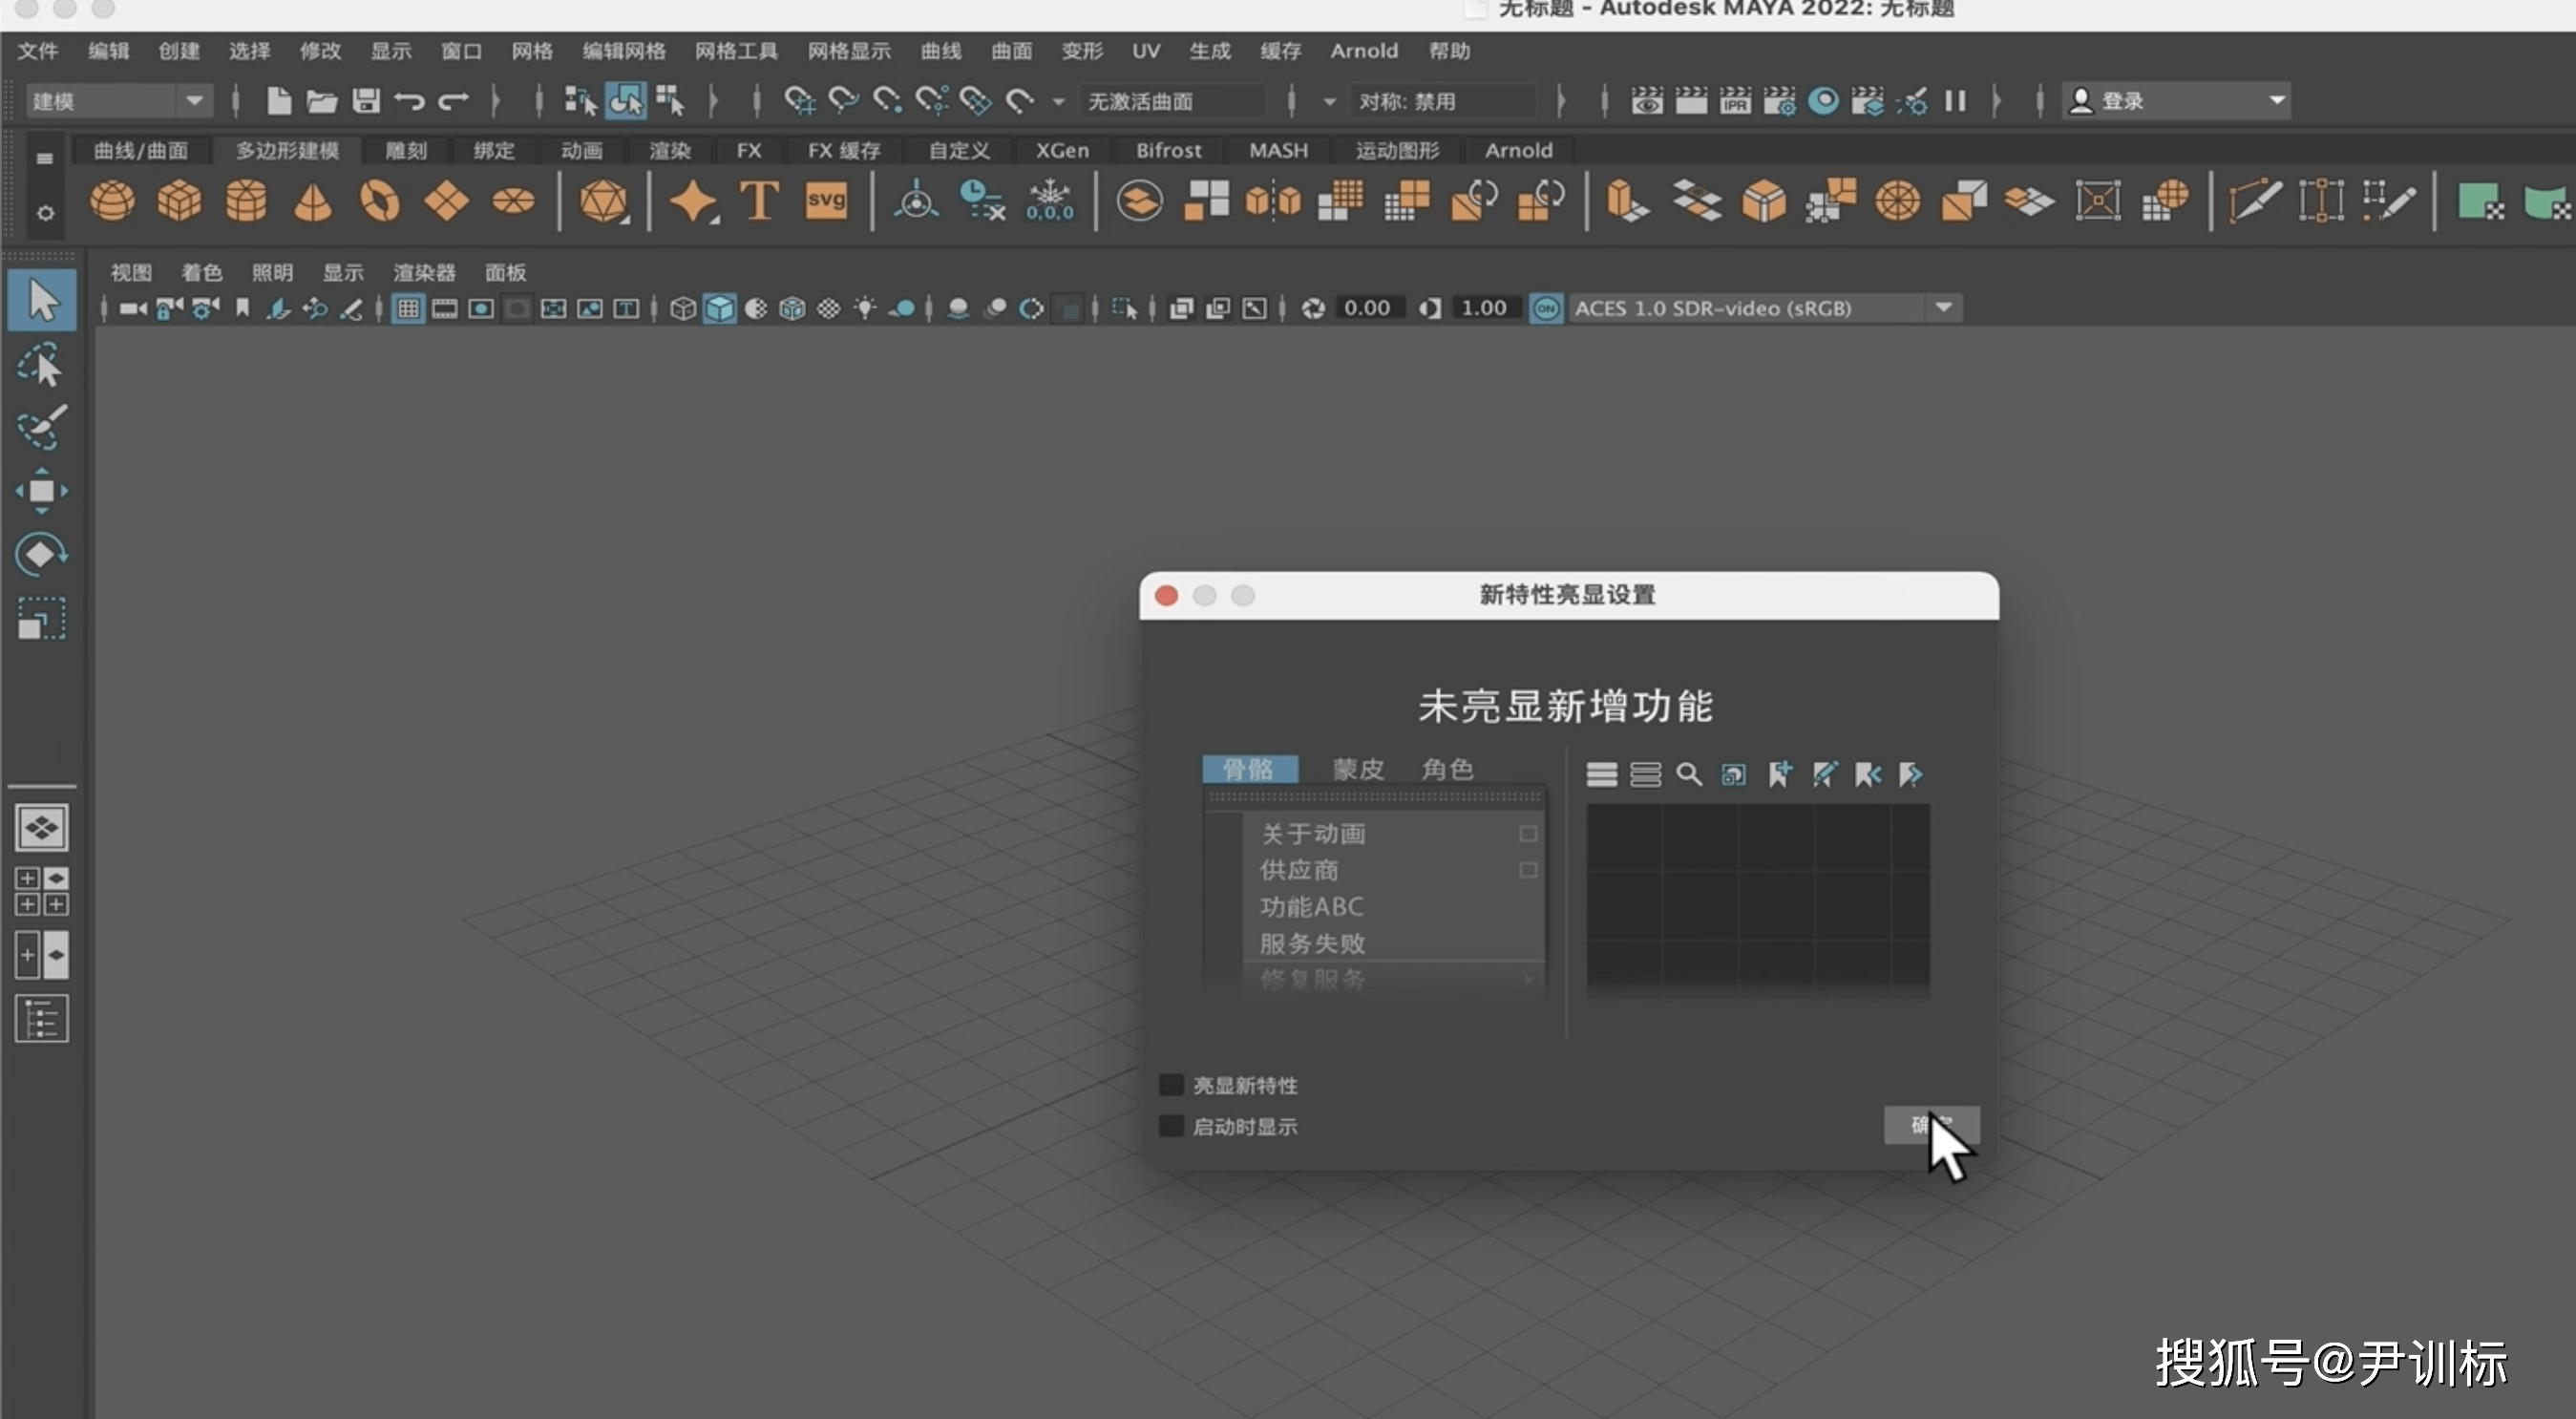The width and height of the screenshot is (2576, 1419).
Task: Select the 角色 tab in dialog
Action: (x=1447, y=769)
